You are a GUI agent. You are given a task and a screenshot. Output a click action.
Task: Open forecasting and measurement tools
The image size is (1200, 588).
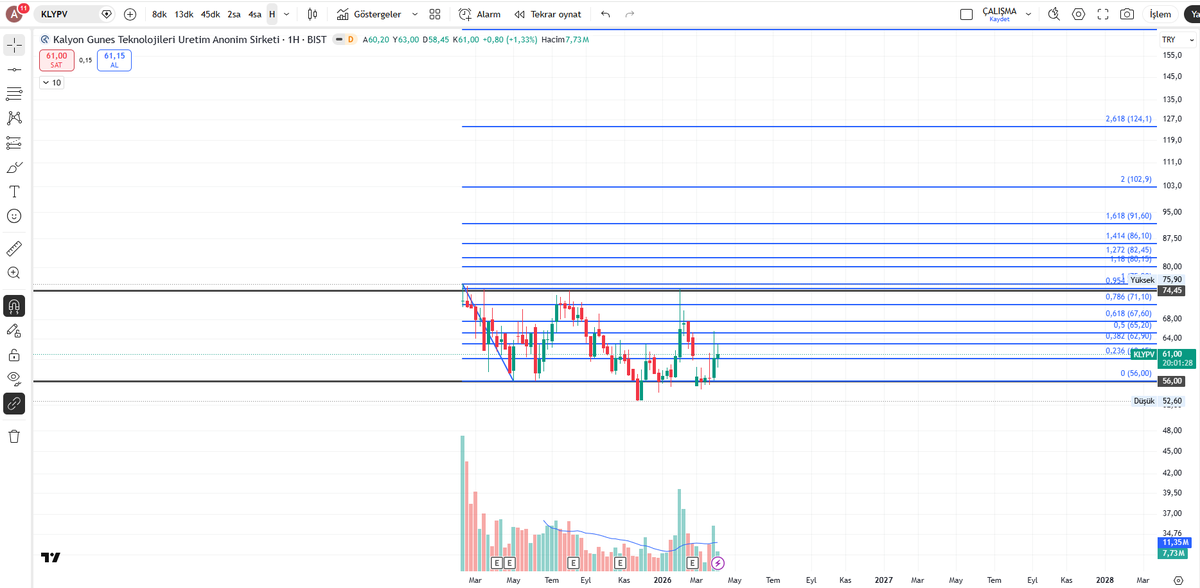coord(15,143)
